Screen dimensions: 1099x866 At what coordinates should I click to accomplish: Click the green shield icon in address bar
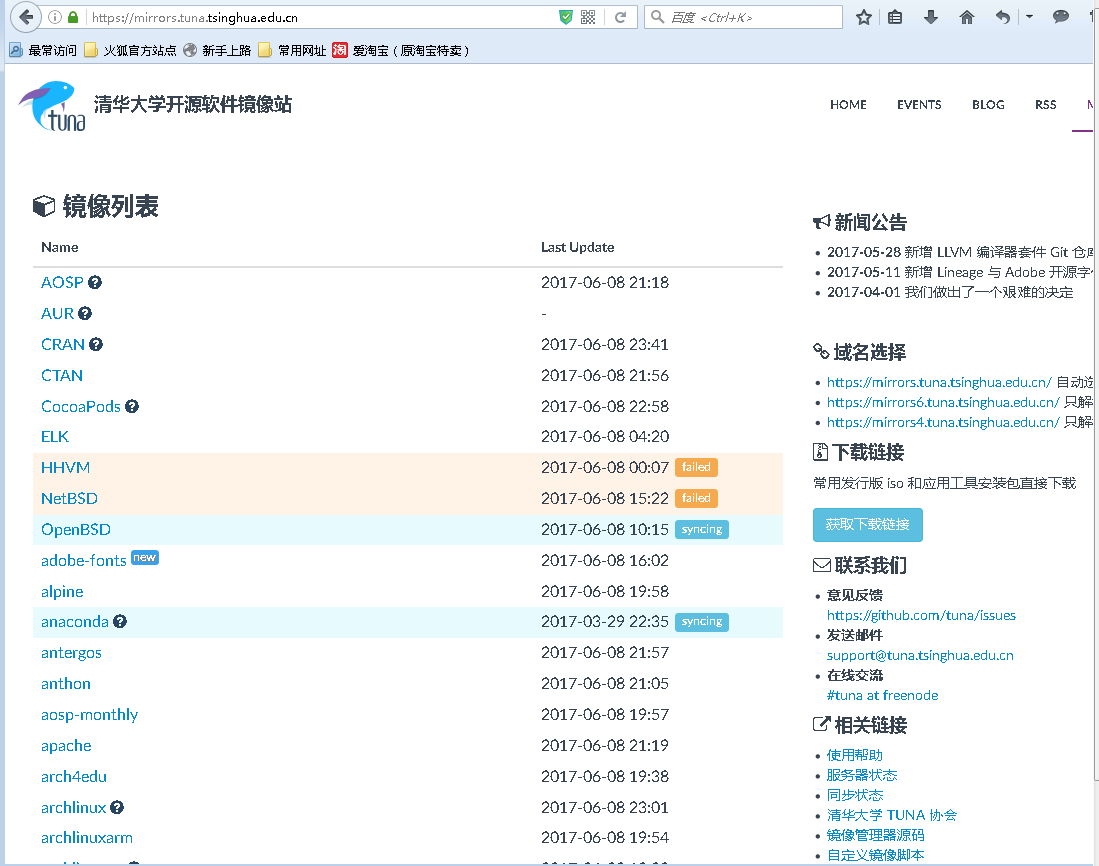[x=566, y=18]
